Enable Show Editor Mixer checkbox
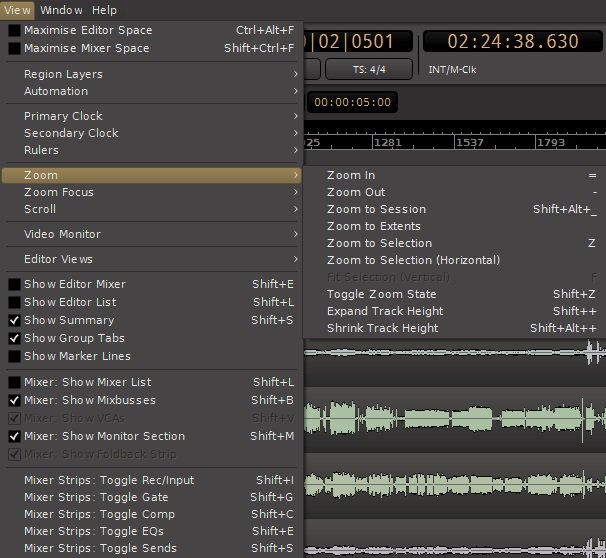Screen dimensions: 606x558 click(14, 284)
